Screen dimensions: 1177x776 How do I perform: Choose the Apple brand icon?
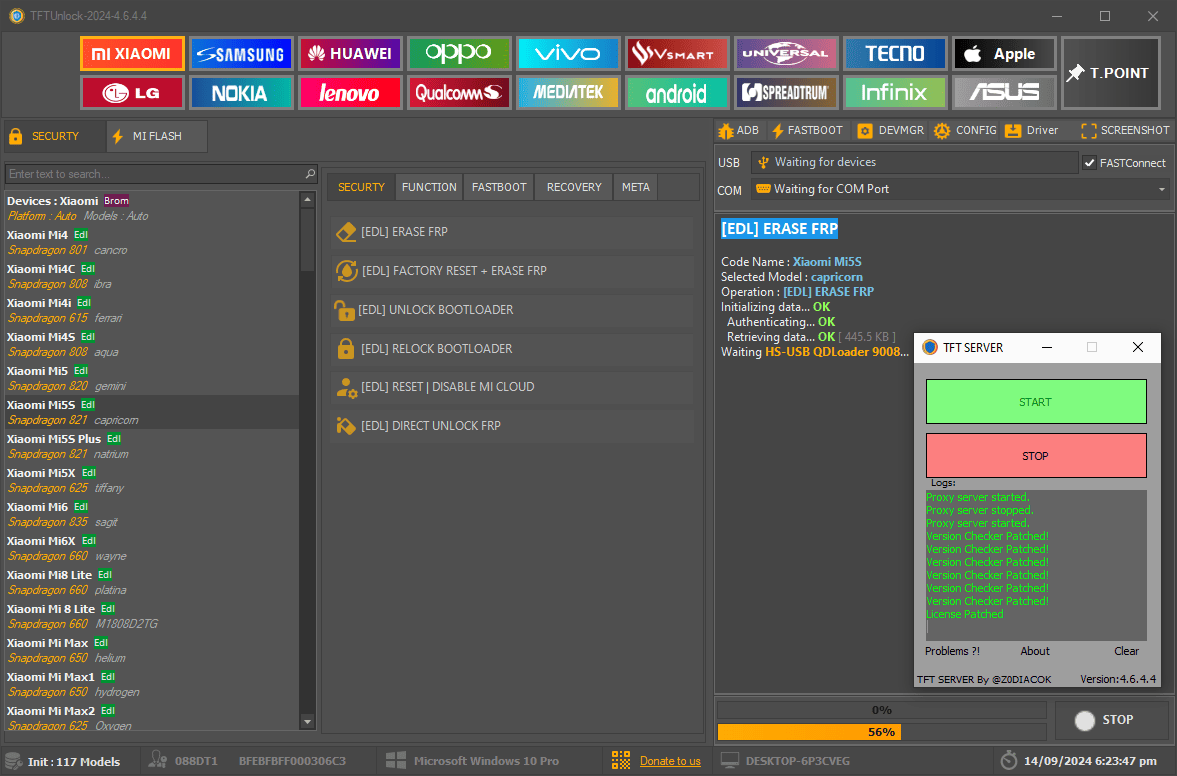pyautogui.click(x=1004, y=53)
